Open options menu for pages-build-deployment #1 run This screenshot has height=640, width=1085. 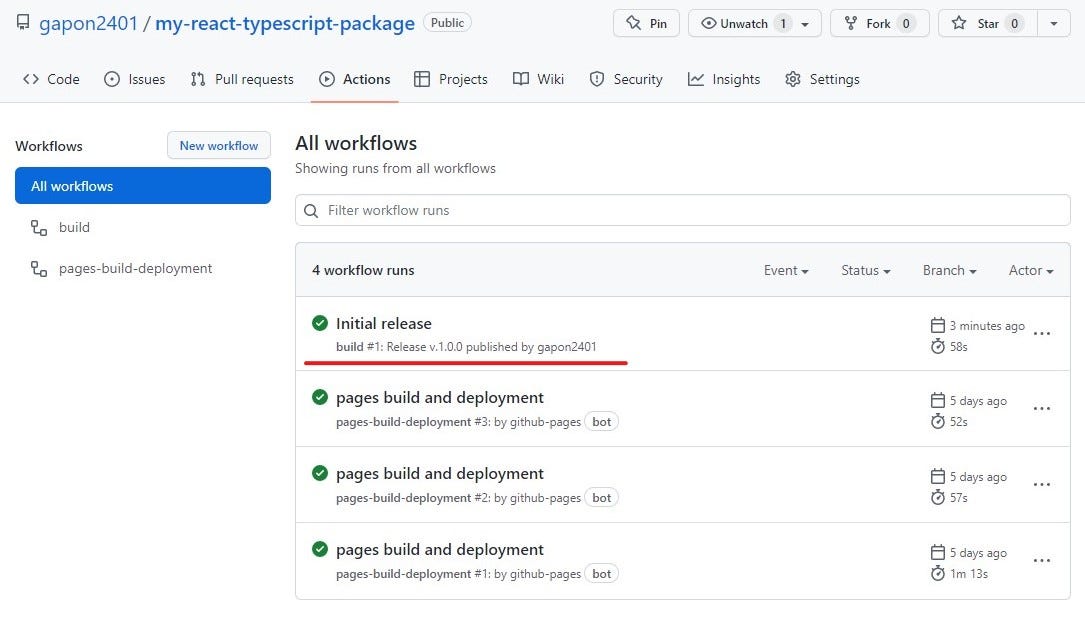[1041, 561]
